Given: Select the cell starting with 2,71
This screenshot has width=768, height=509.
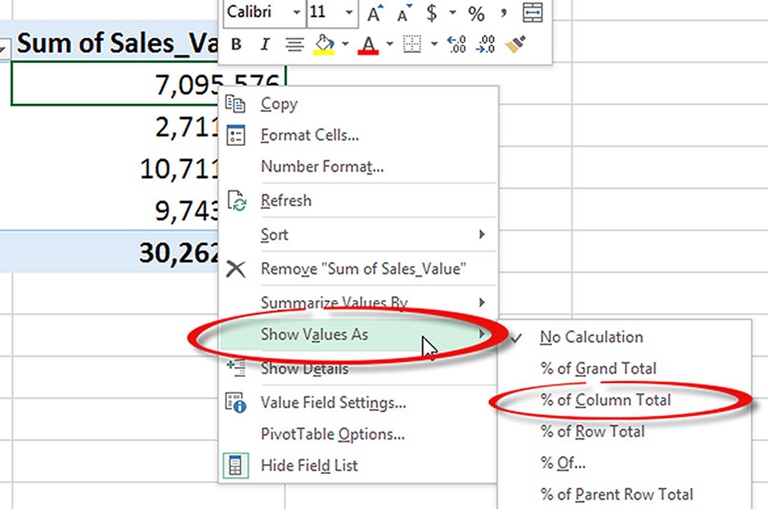Looking at the screenshot, I should tap(115, 126).
